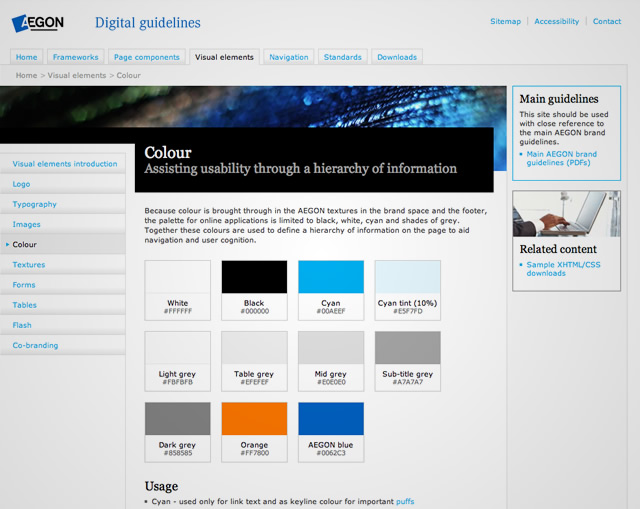Switch to the Downloads tab
Screen dimensions: 640x509
tap(397, 57)
